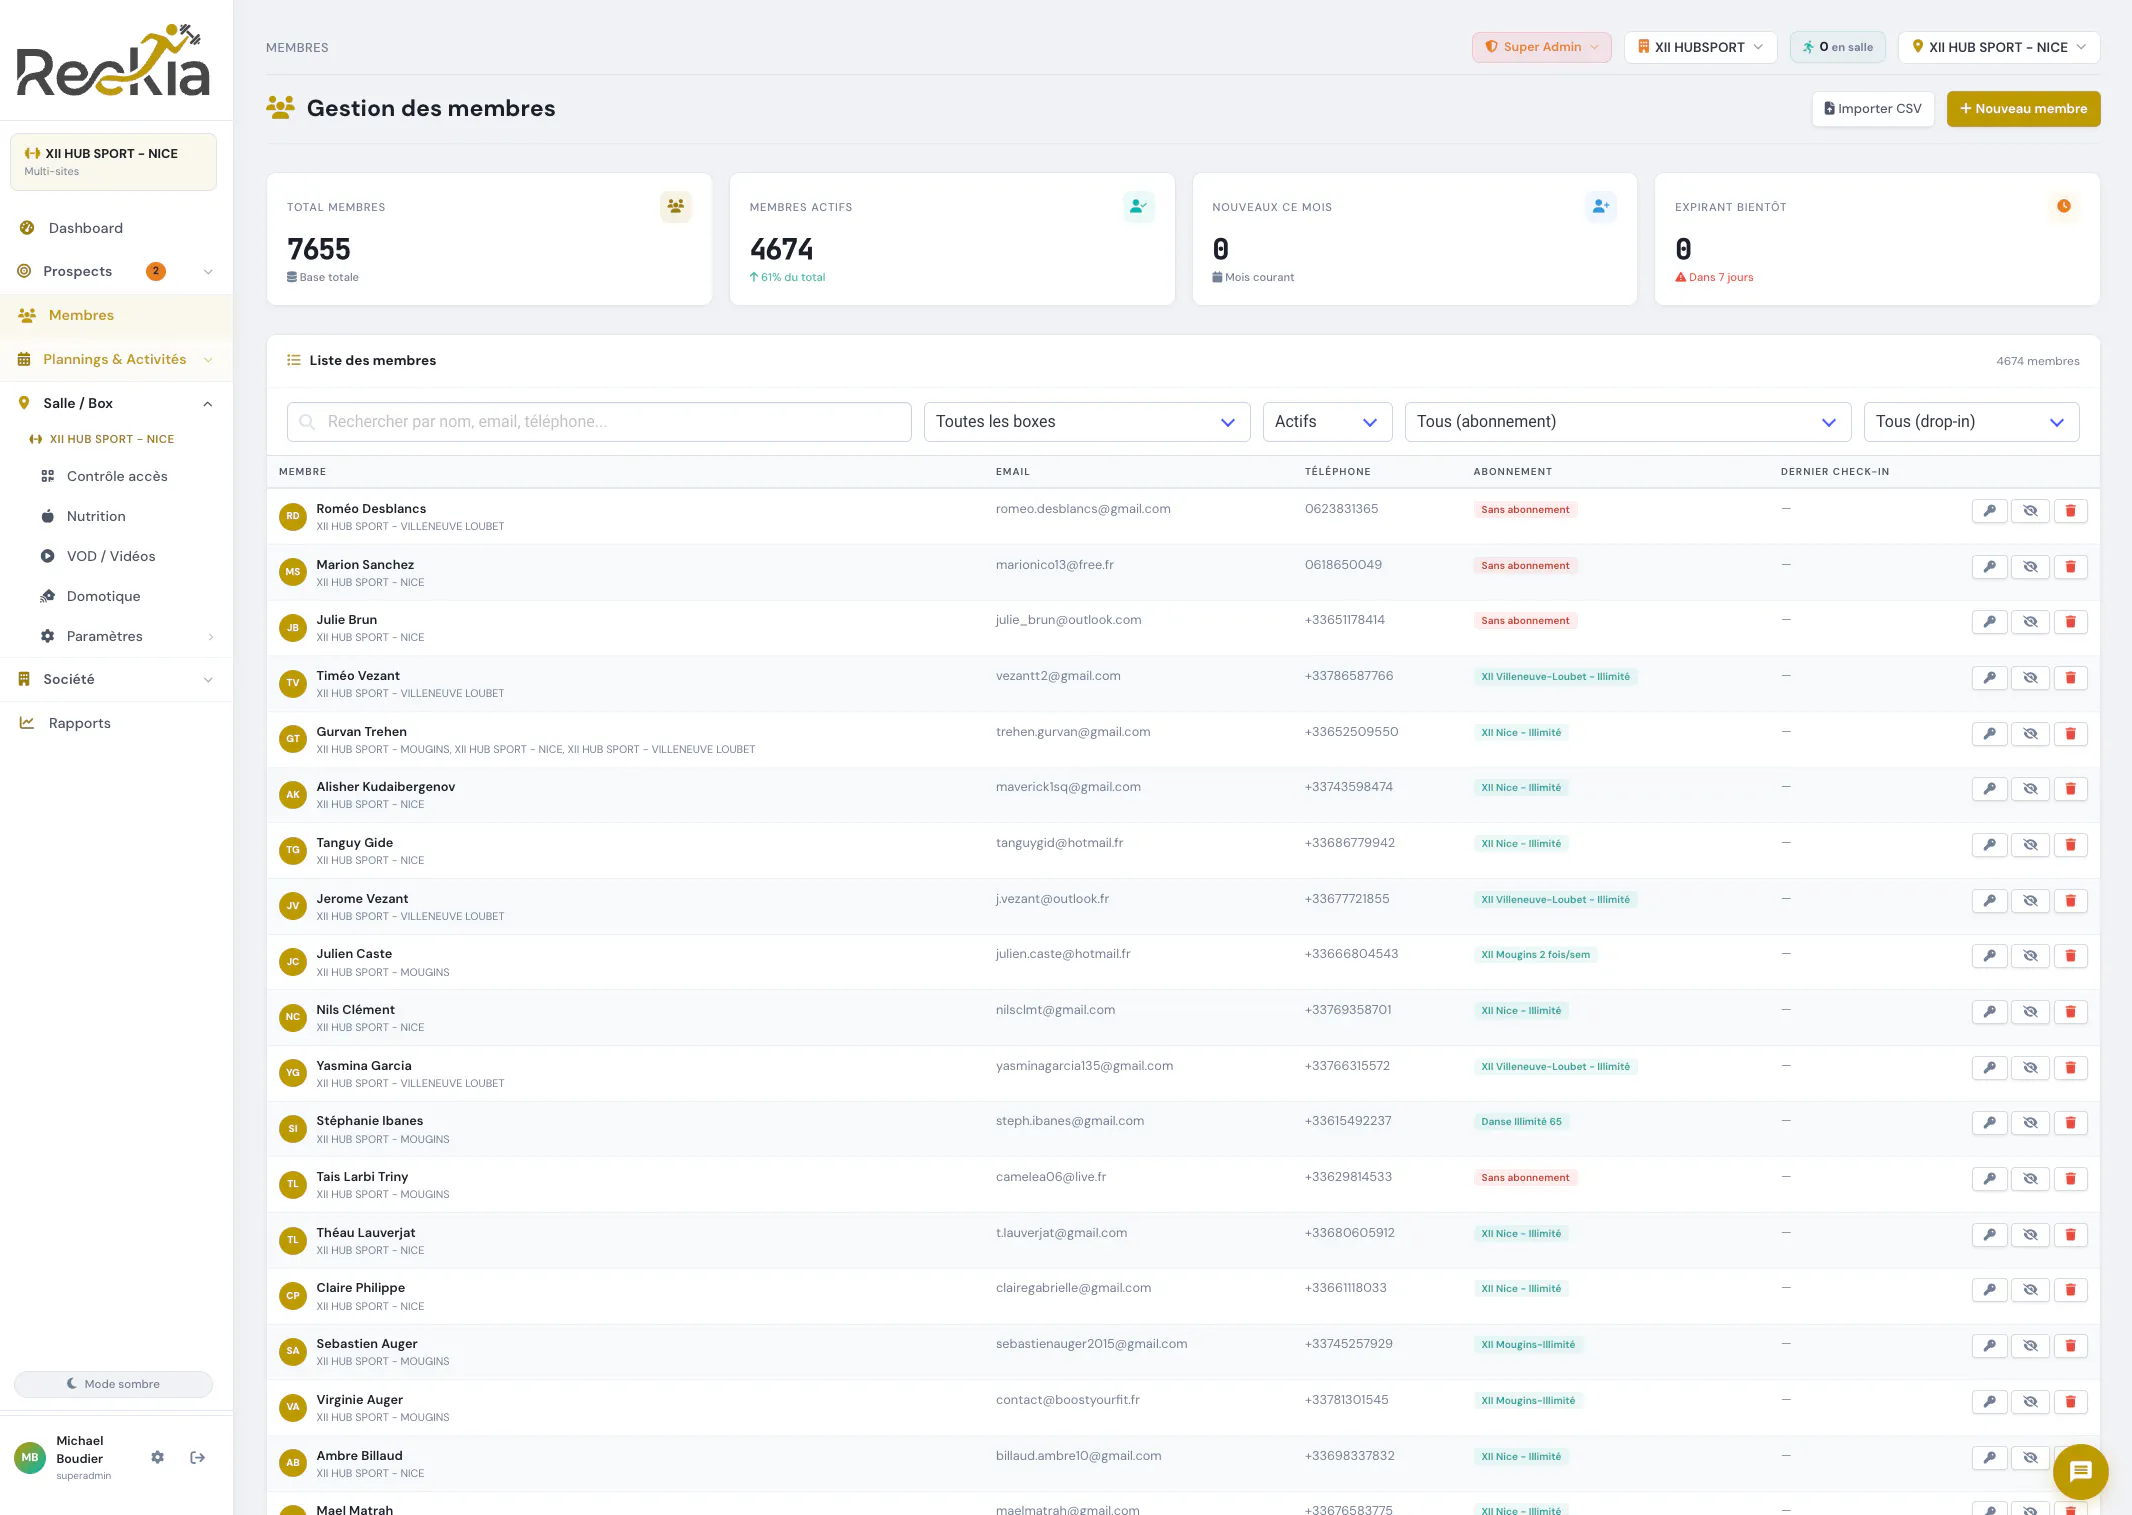Delete member Marion Sanchez with trash icon
The width and height of the screenshot is (2132, 1515).
coord(2070,567)
